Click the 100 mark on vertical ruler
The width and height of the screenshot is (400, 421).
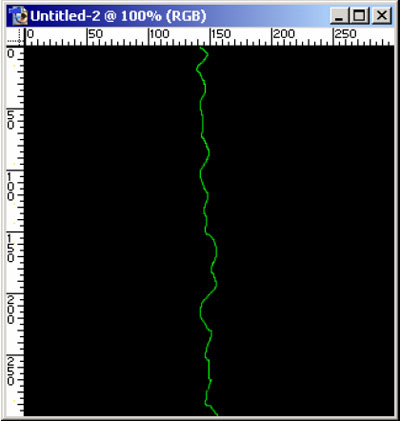11,187
